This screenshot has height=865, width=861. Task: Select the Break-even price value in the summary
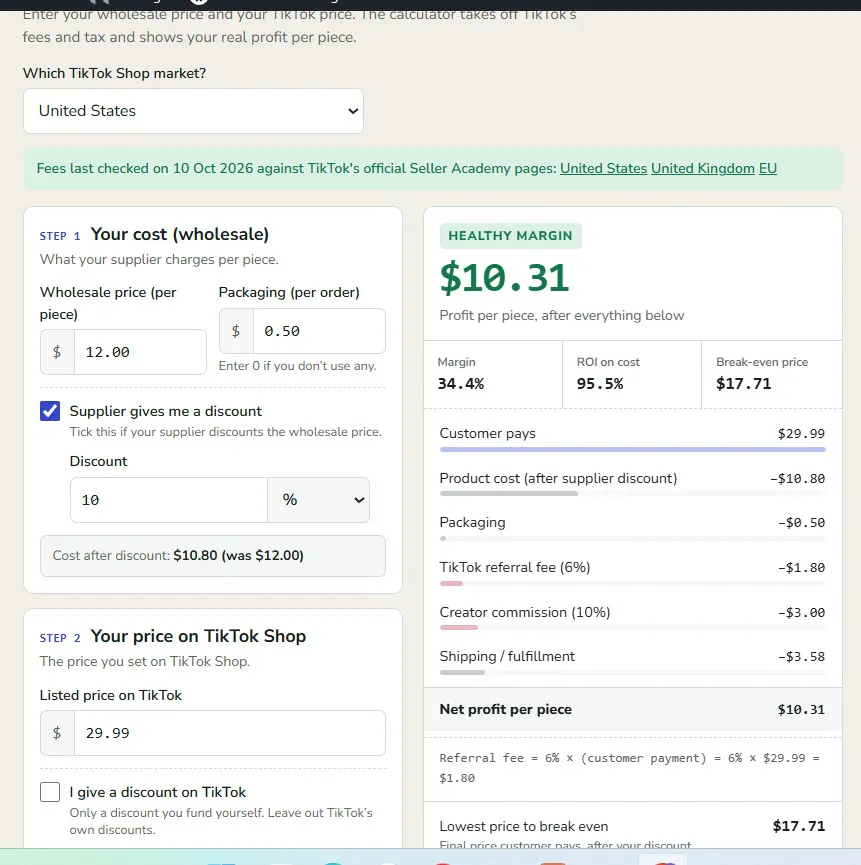tap(744, 384)
